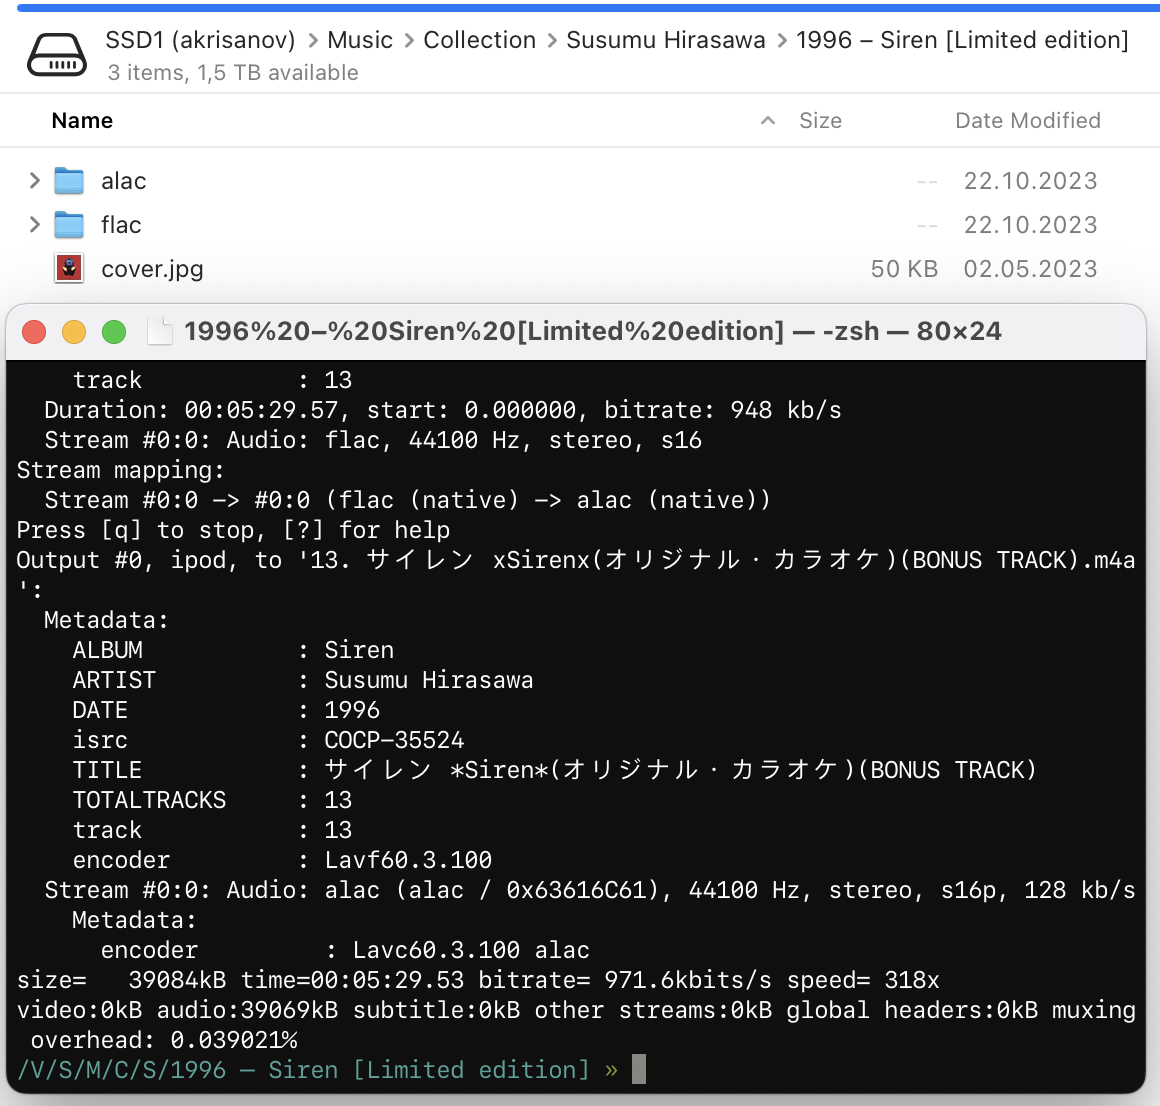This screenshot has width=1160, height=1106.
Task: Click the TITLE metadata line in terminal
Action: coord(554,770)
